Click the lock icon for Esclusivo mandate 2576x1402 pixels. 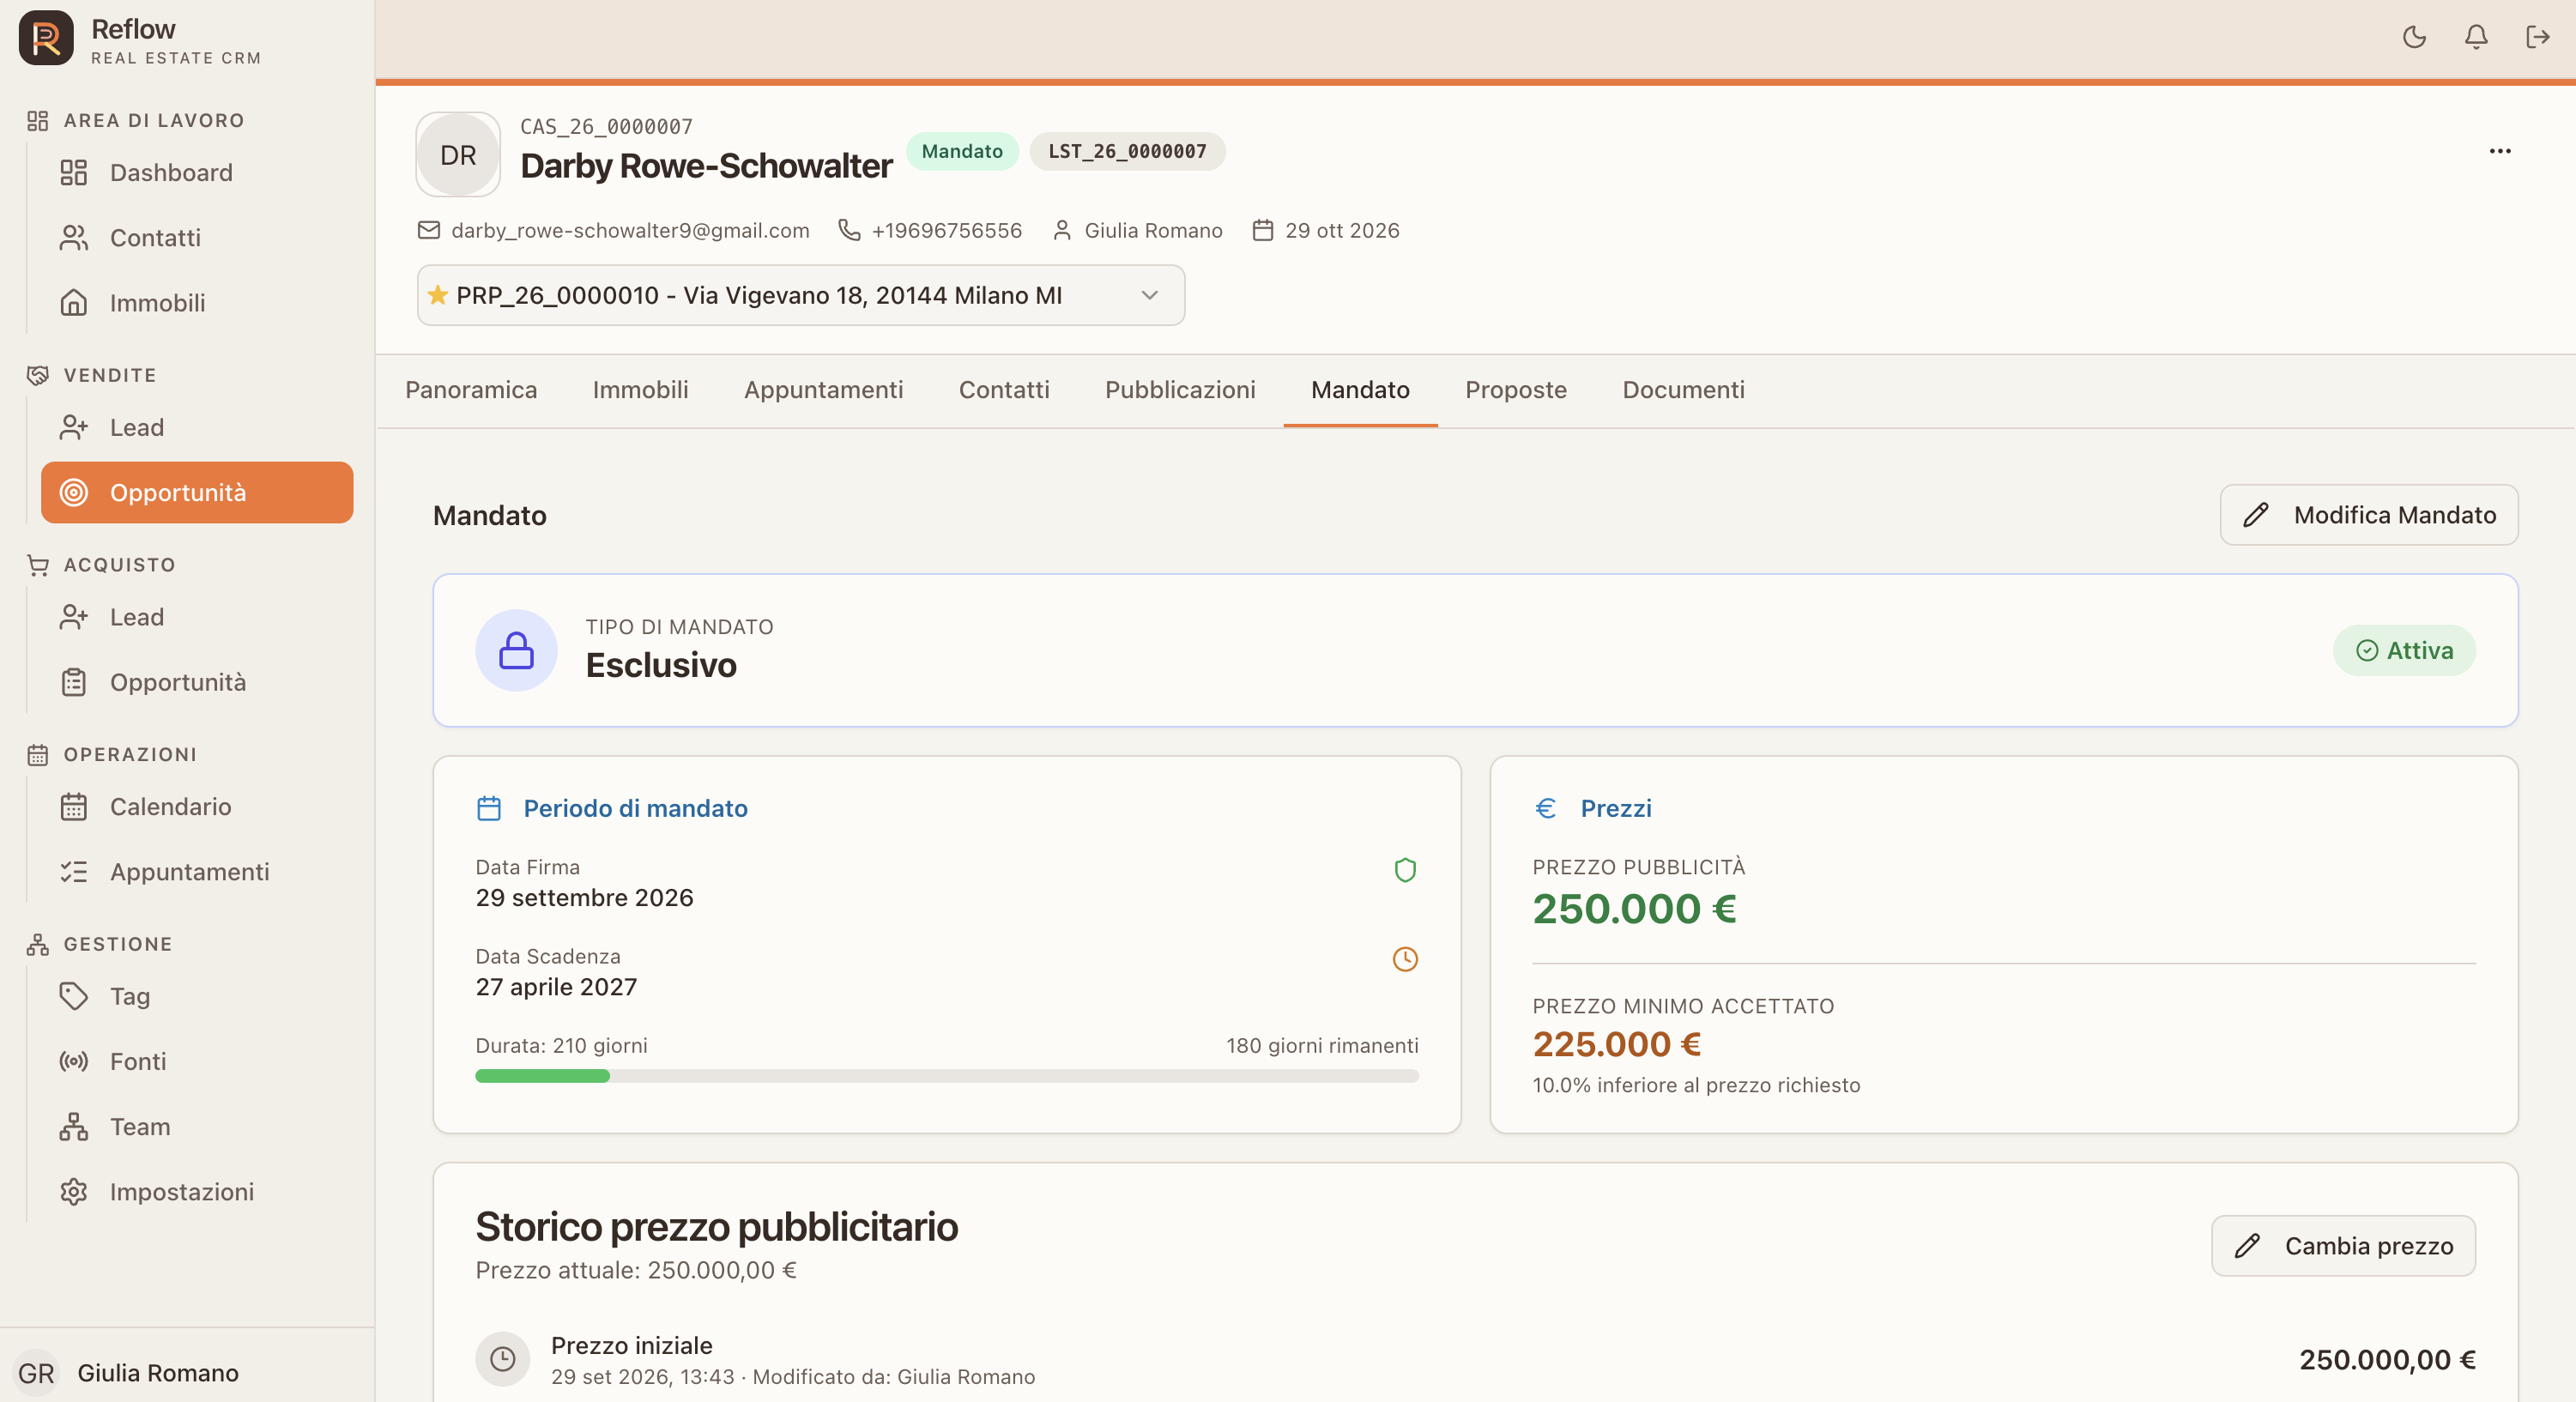click(x=516, y=650)
